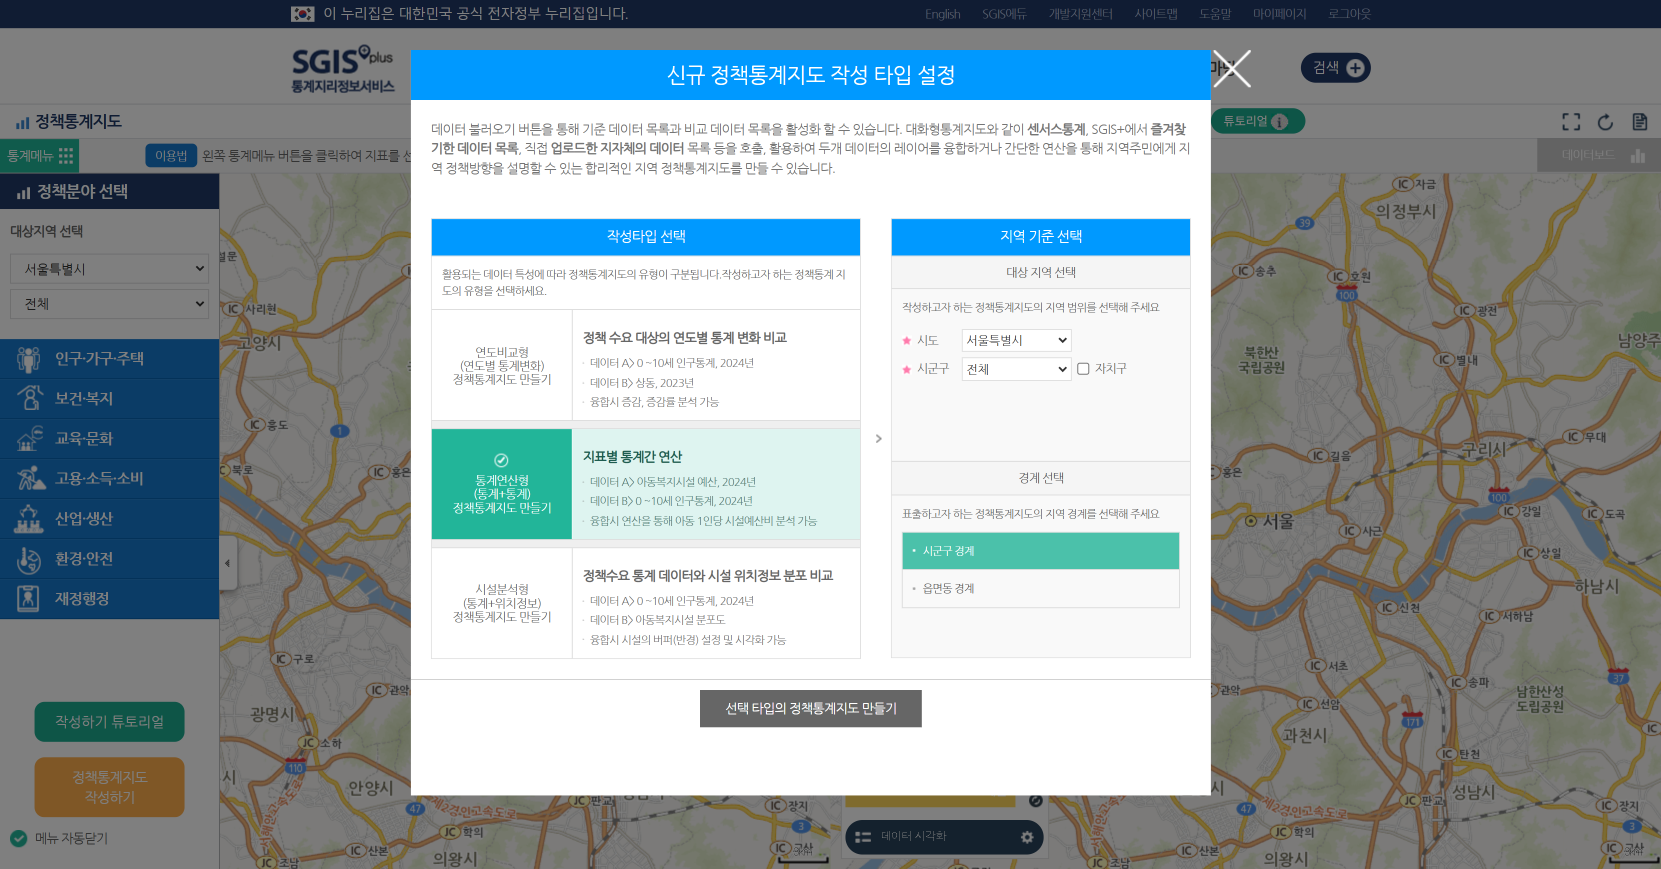Click 정책 수요 대상의 연도별 통계 변화 비교 title
Screen dimensions: 1661x869
[x=684, y=338]
